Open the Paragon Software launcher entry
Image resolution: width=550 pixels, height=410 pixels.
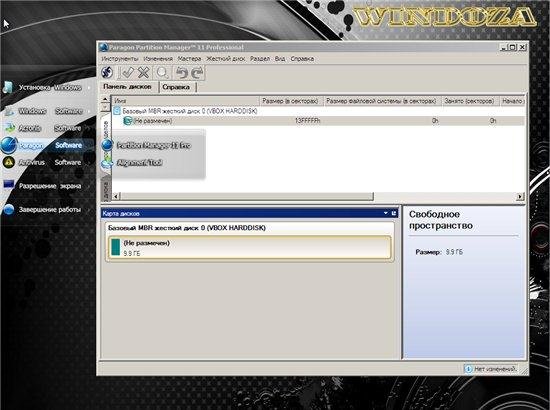pos(50,145)
